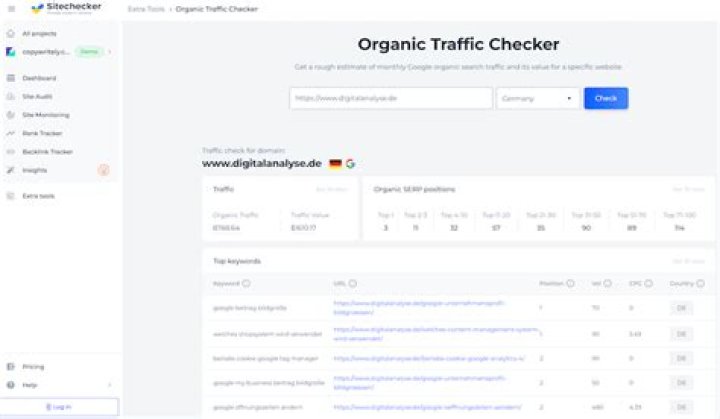Viewport: 720px width, 419px height.
Task: Open the Backlink Tracker link icon
Action: (x=11, y=152)
